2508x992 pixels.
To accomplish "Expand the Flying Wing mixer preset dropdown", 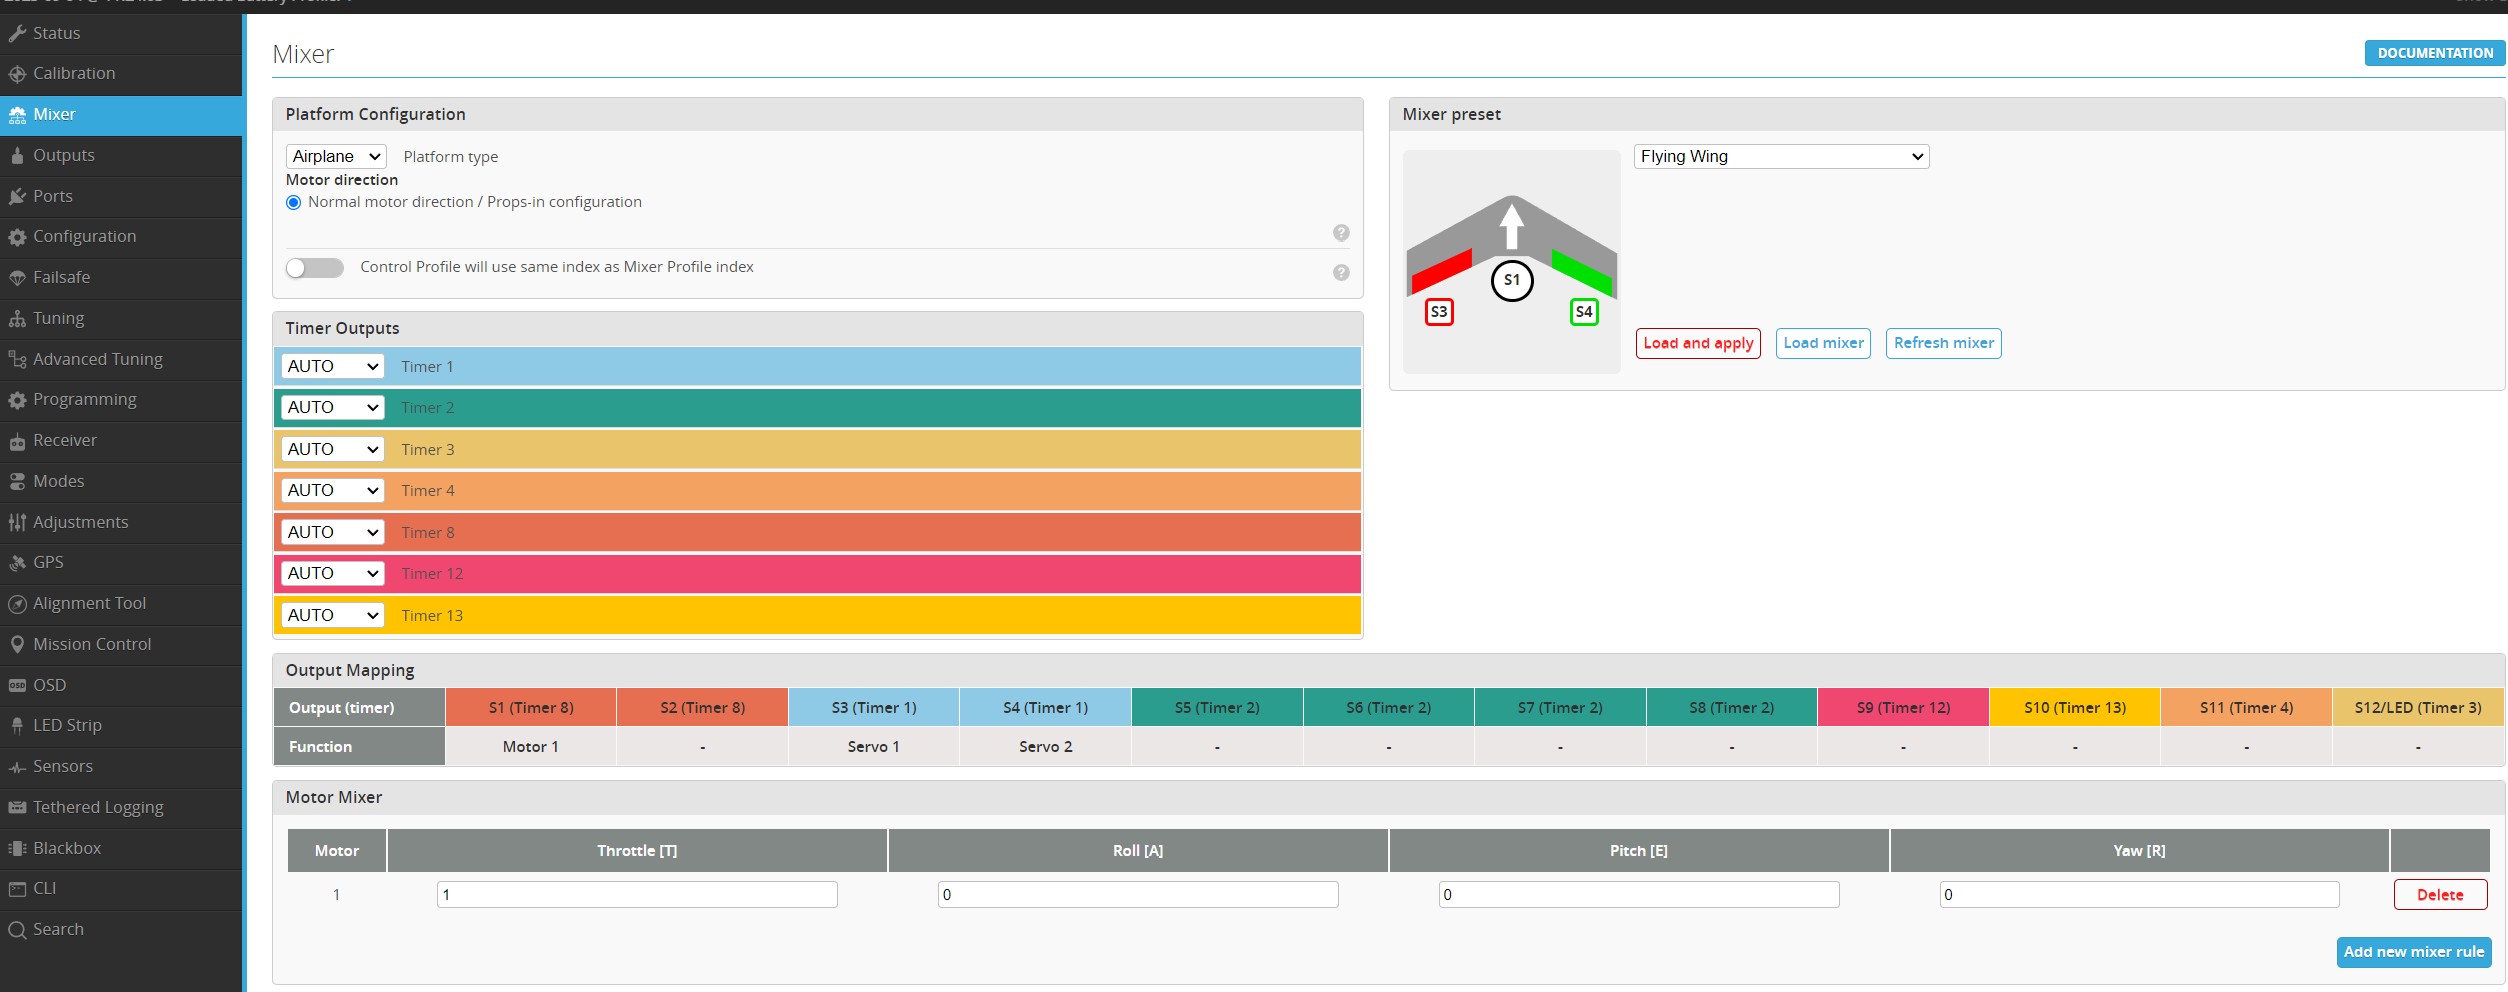I will tap(1780, 157).
